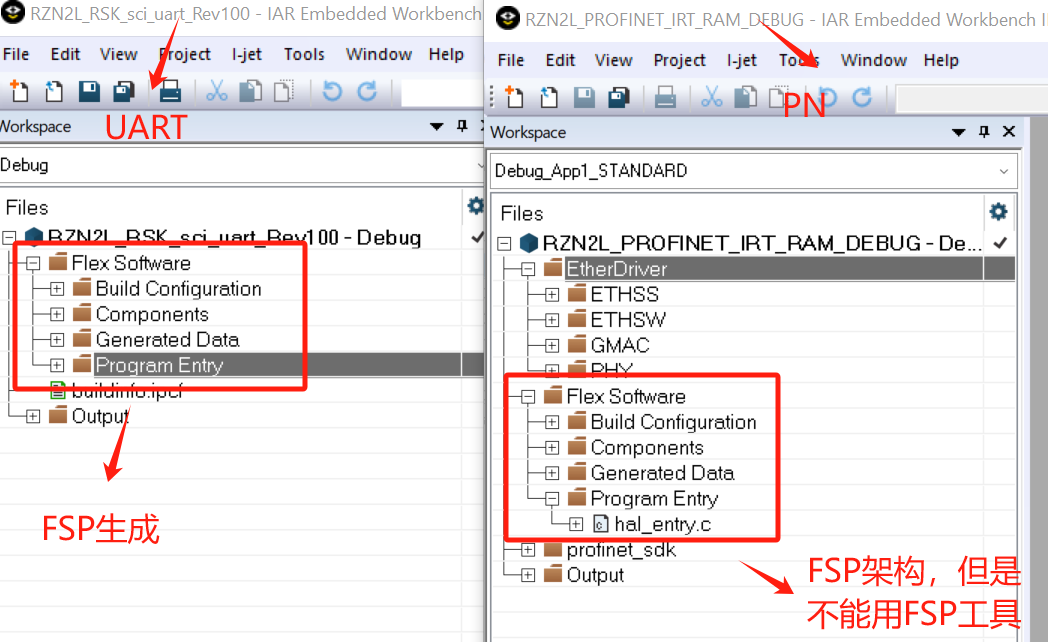Open I-jet menu in UART window
This screenshot has width=1048, height=642.
247,54
